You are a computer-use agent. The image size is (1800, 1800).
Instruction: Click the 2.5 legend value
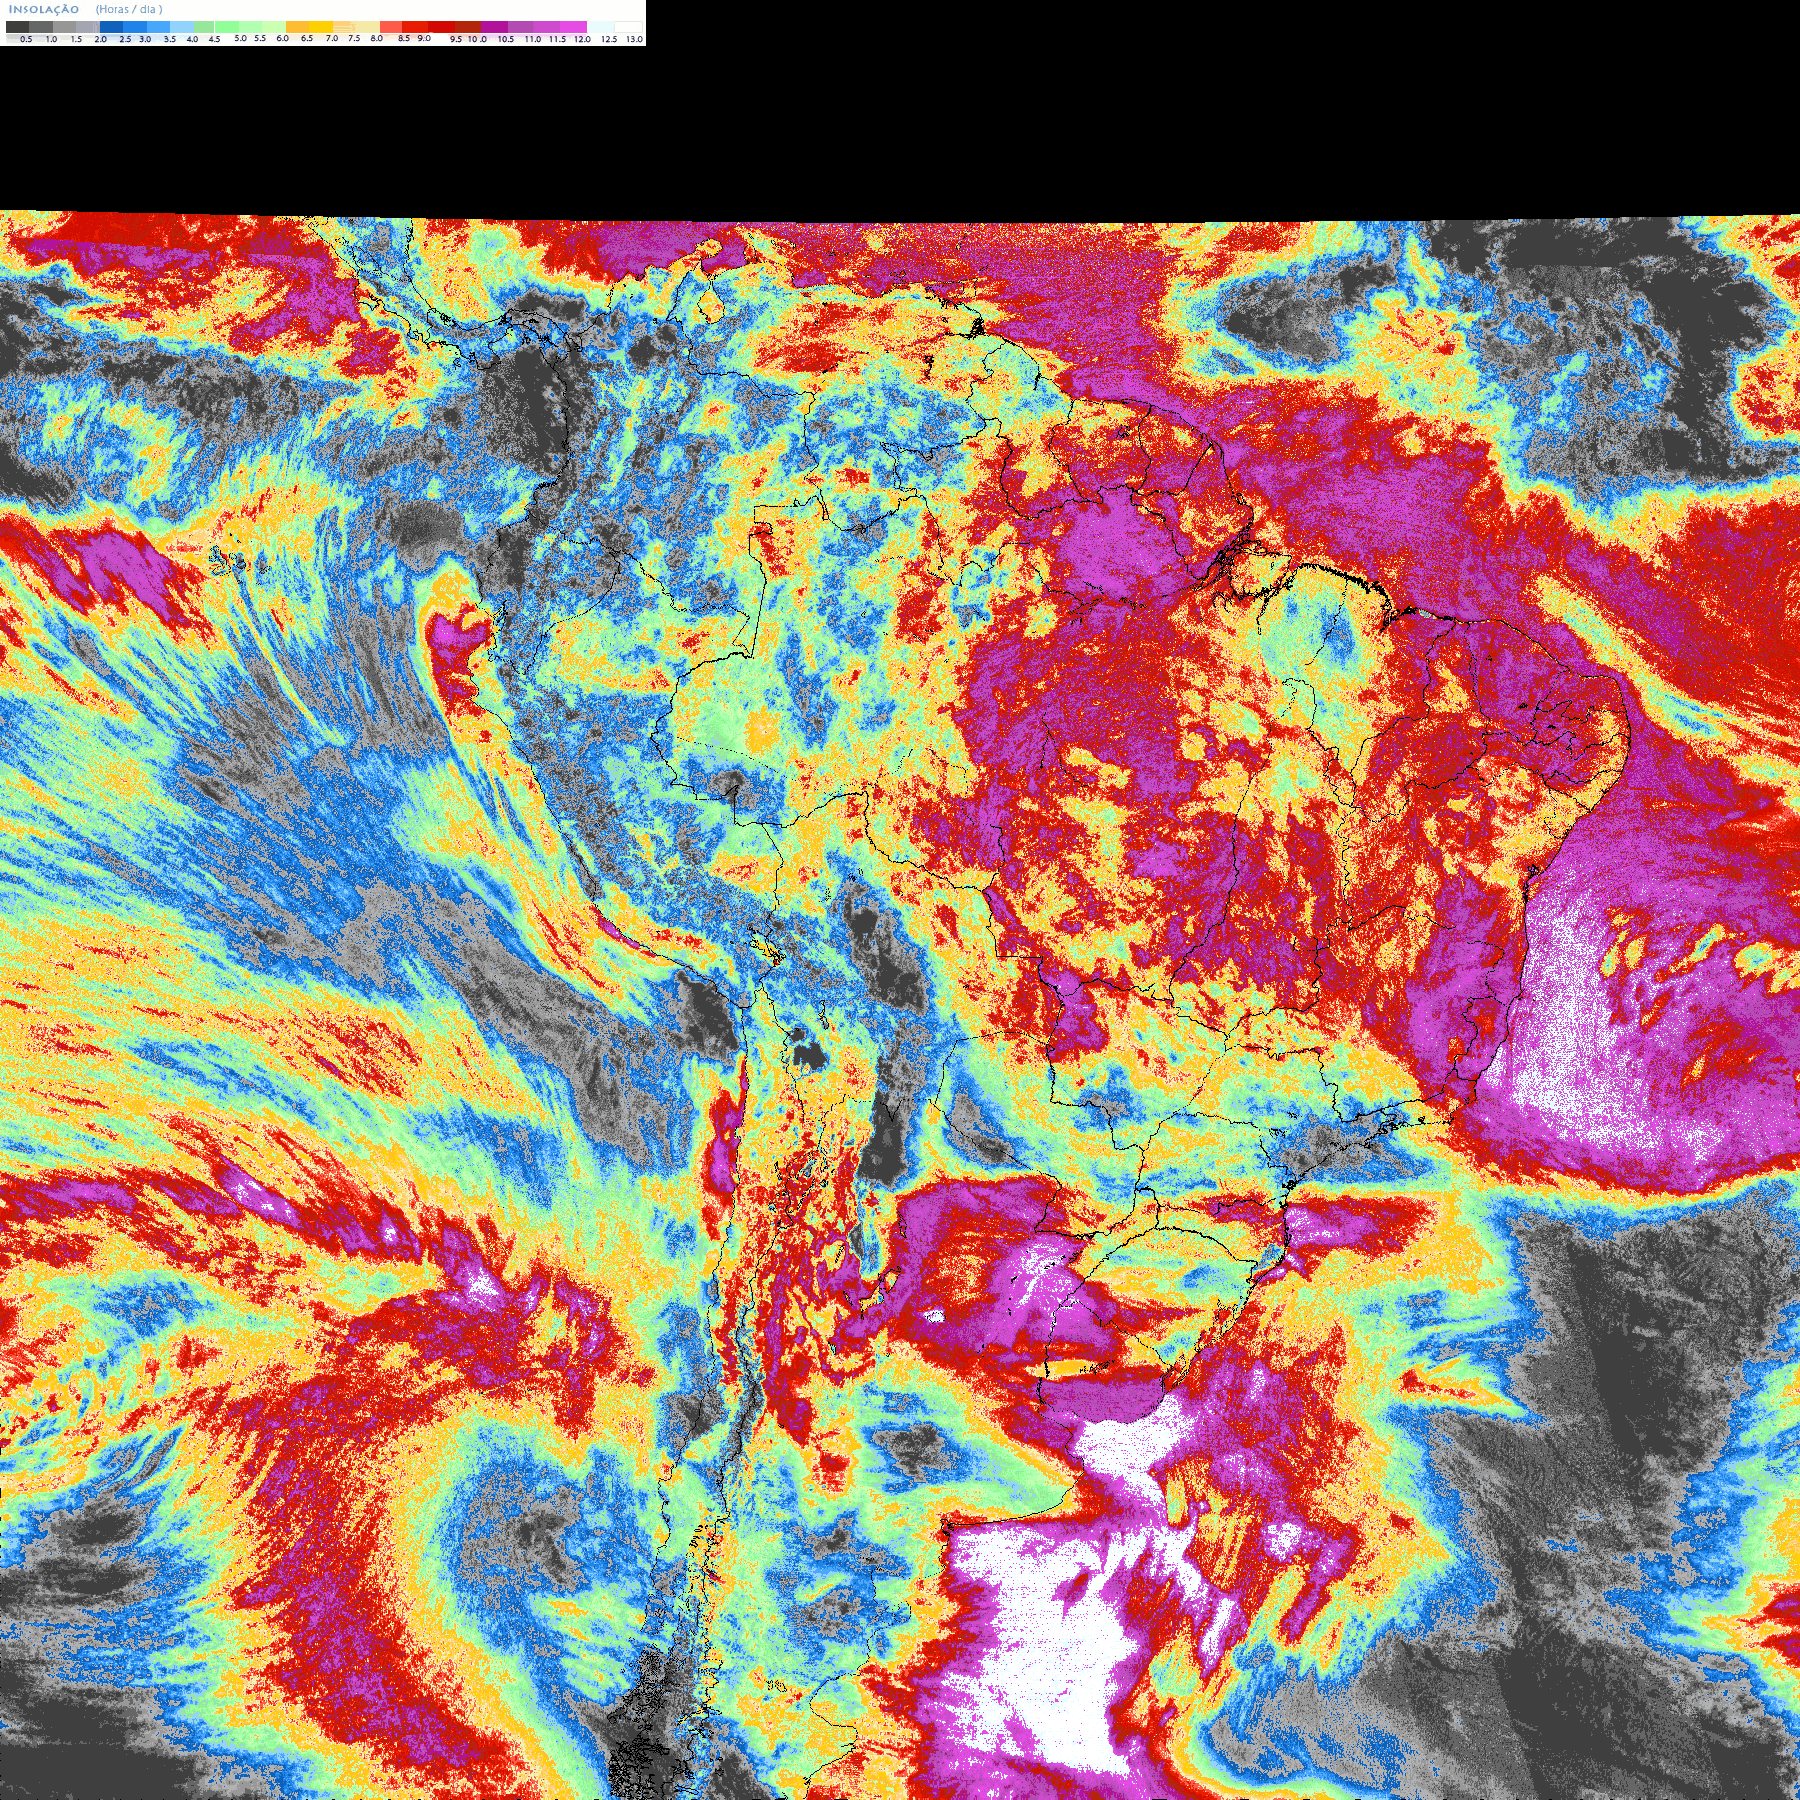point(125,39)
